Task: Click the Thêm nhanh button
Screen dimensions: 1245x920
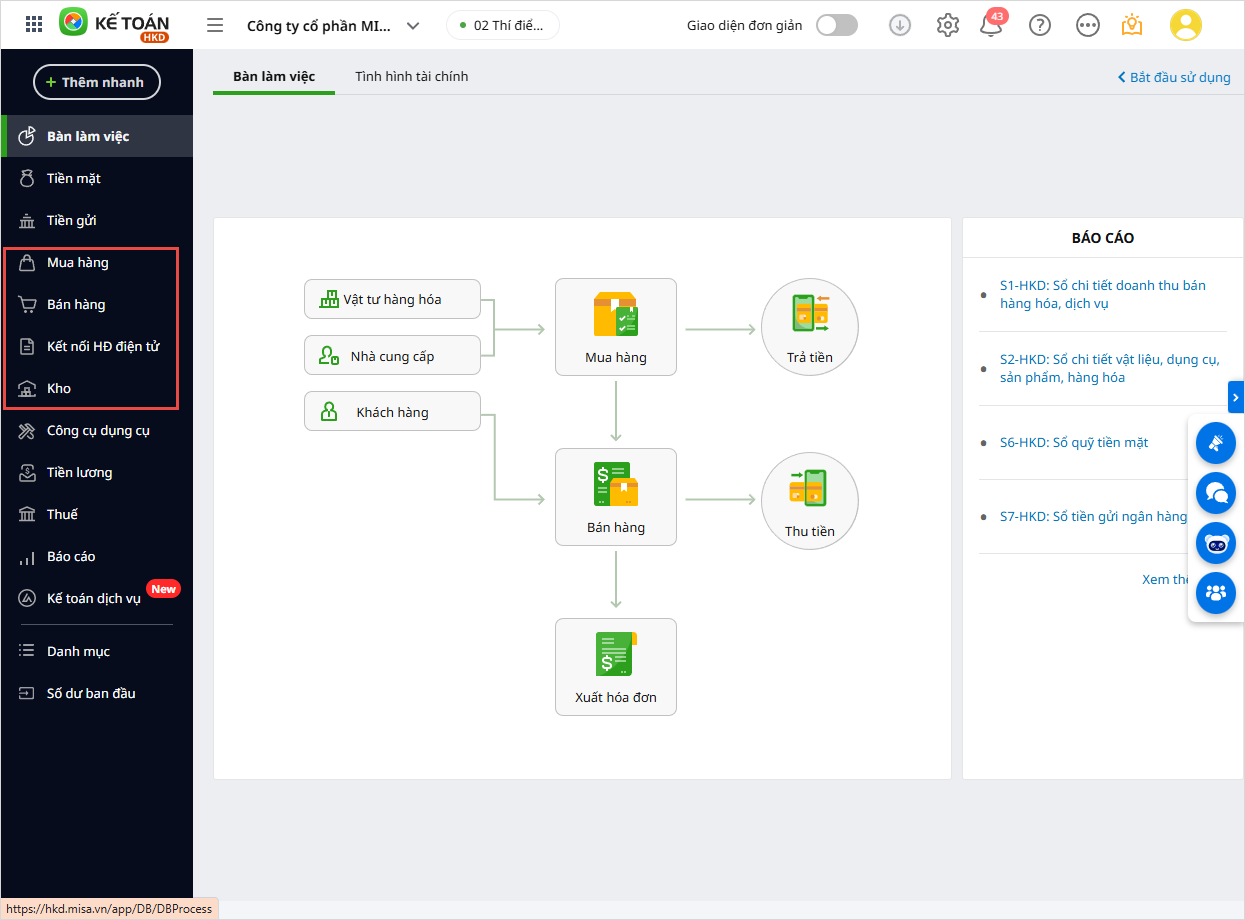Action: tap(97, 82)
